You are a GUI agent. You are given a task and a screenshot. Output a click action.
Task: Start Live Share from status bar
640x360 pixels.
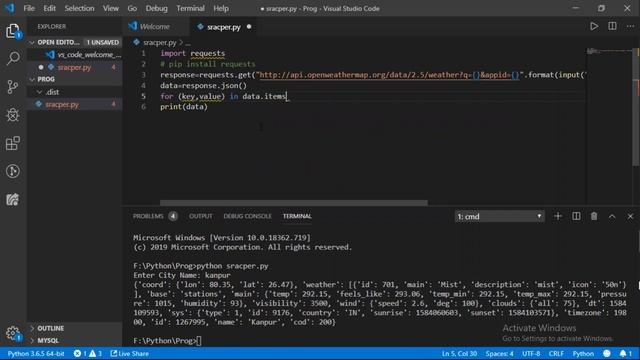tap(129, 353)
